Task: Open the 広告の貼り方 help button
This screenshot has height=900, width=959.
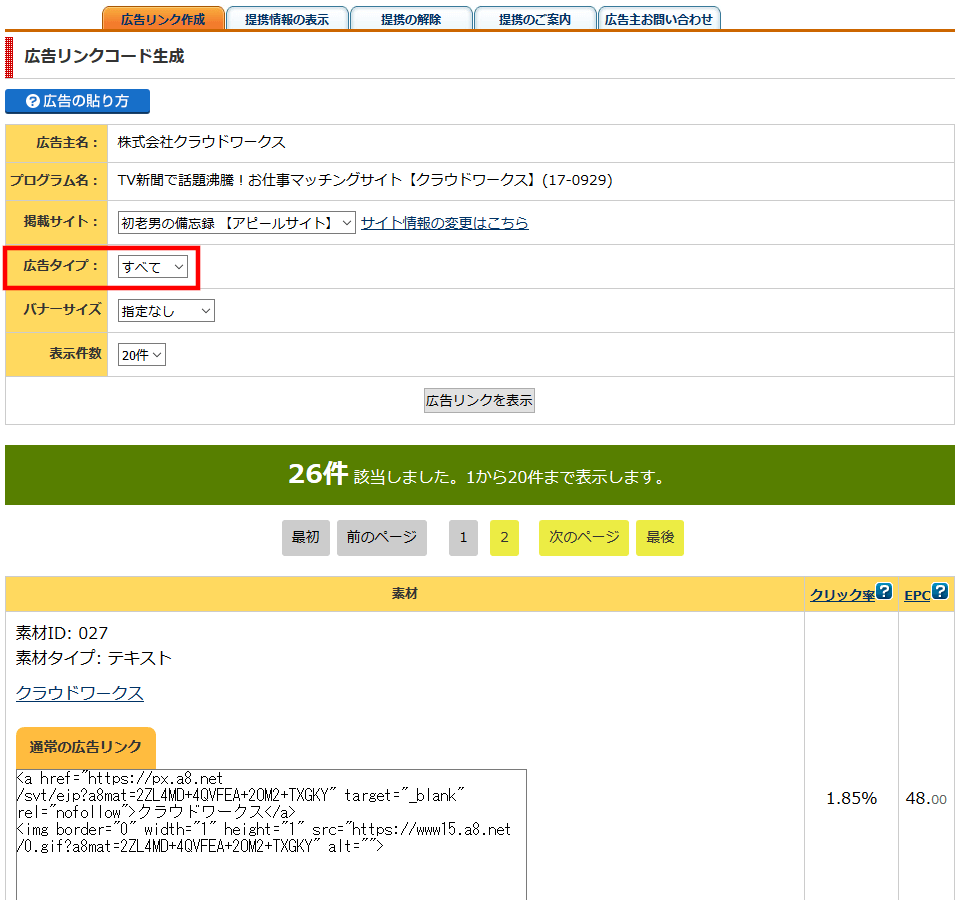Action: point(78,101)
